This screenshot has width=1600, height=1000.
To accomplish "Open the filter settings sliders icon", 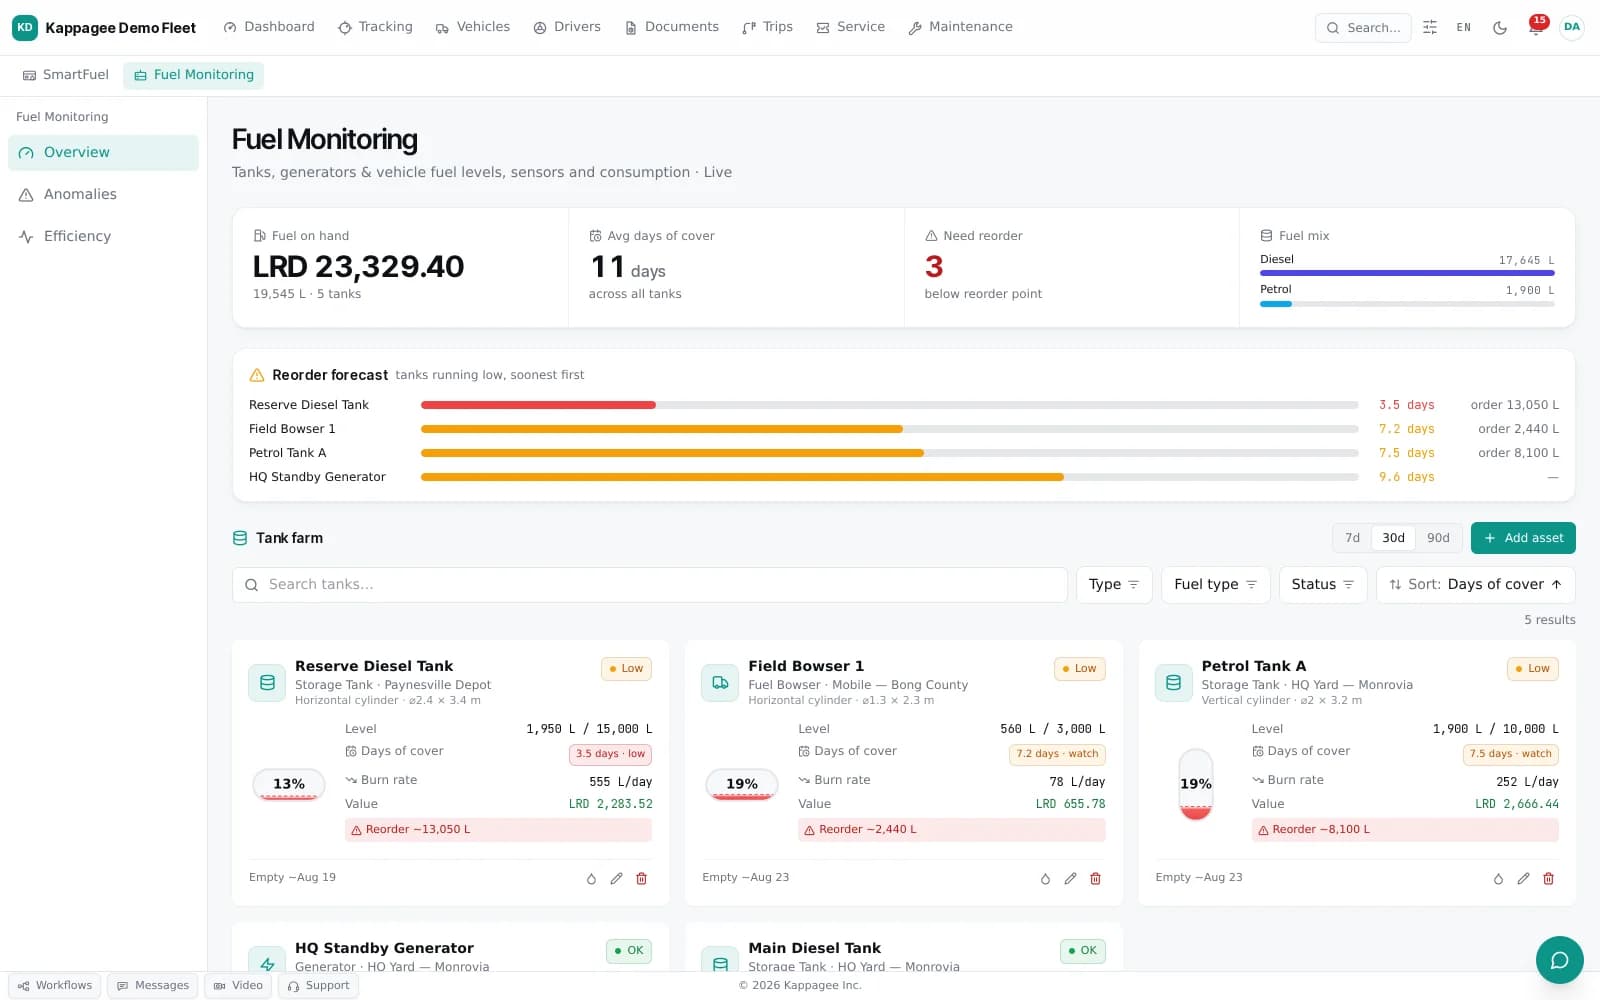I will click(1430, 27).
